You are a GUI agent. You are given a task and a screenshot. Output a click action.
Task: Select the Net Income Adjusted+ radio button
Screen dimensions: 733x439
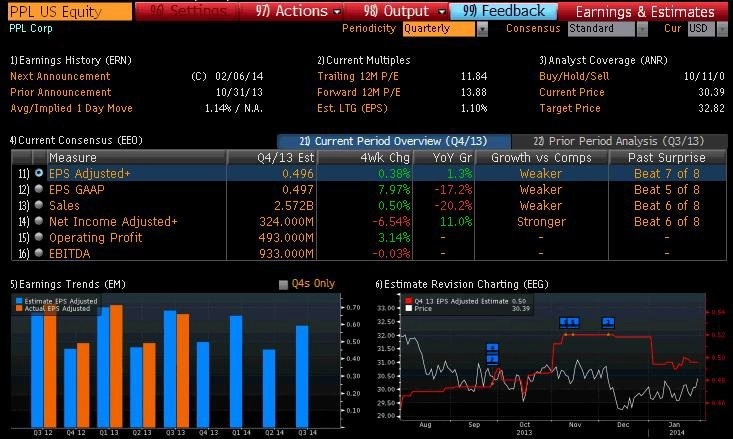(39, 221)
